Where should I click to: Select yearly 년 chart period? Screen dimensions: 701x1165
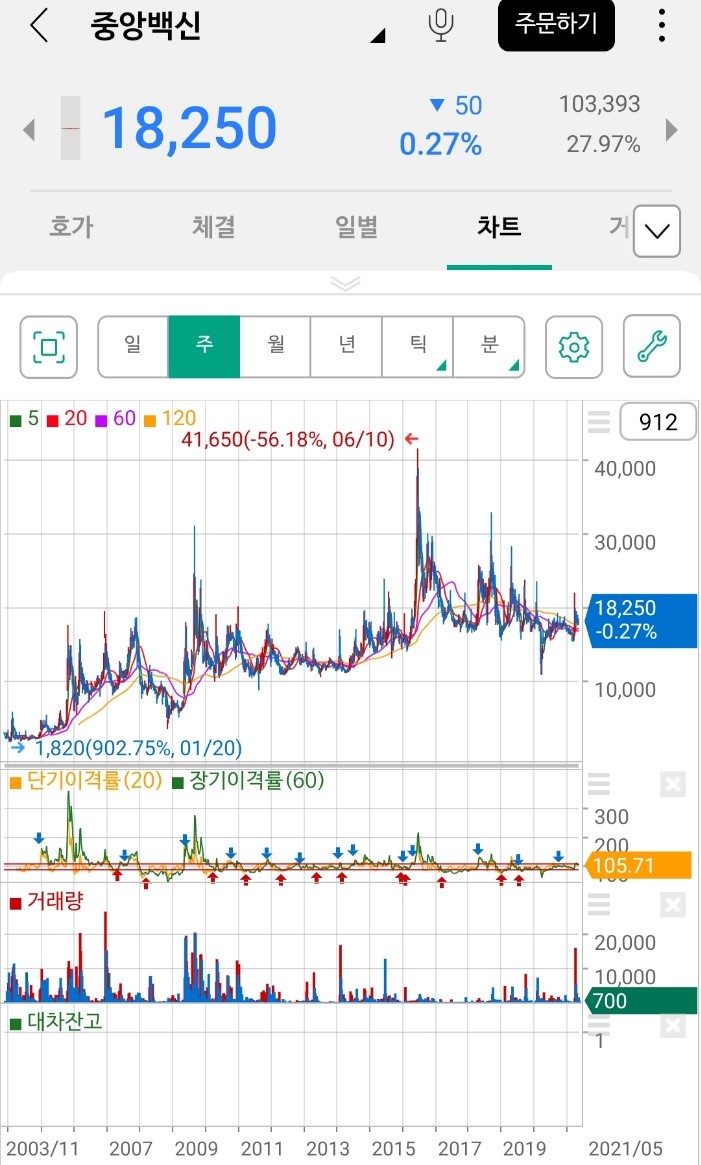click(x=346, y=347)
